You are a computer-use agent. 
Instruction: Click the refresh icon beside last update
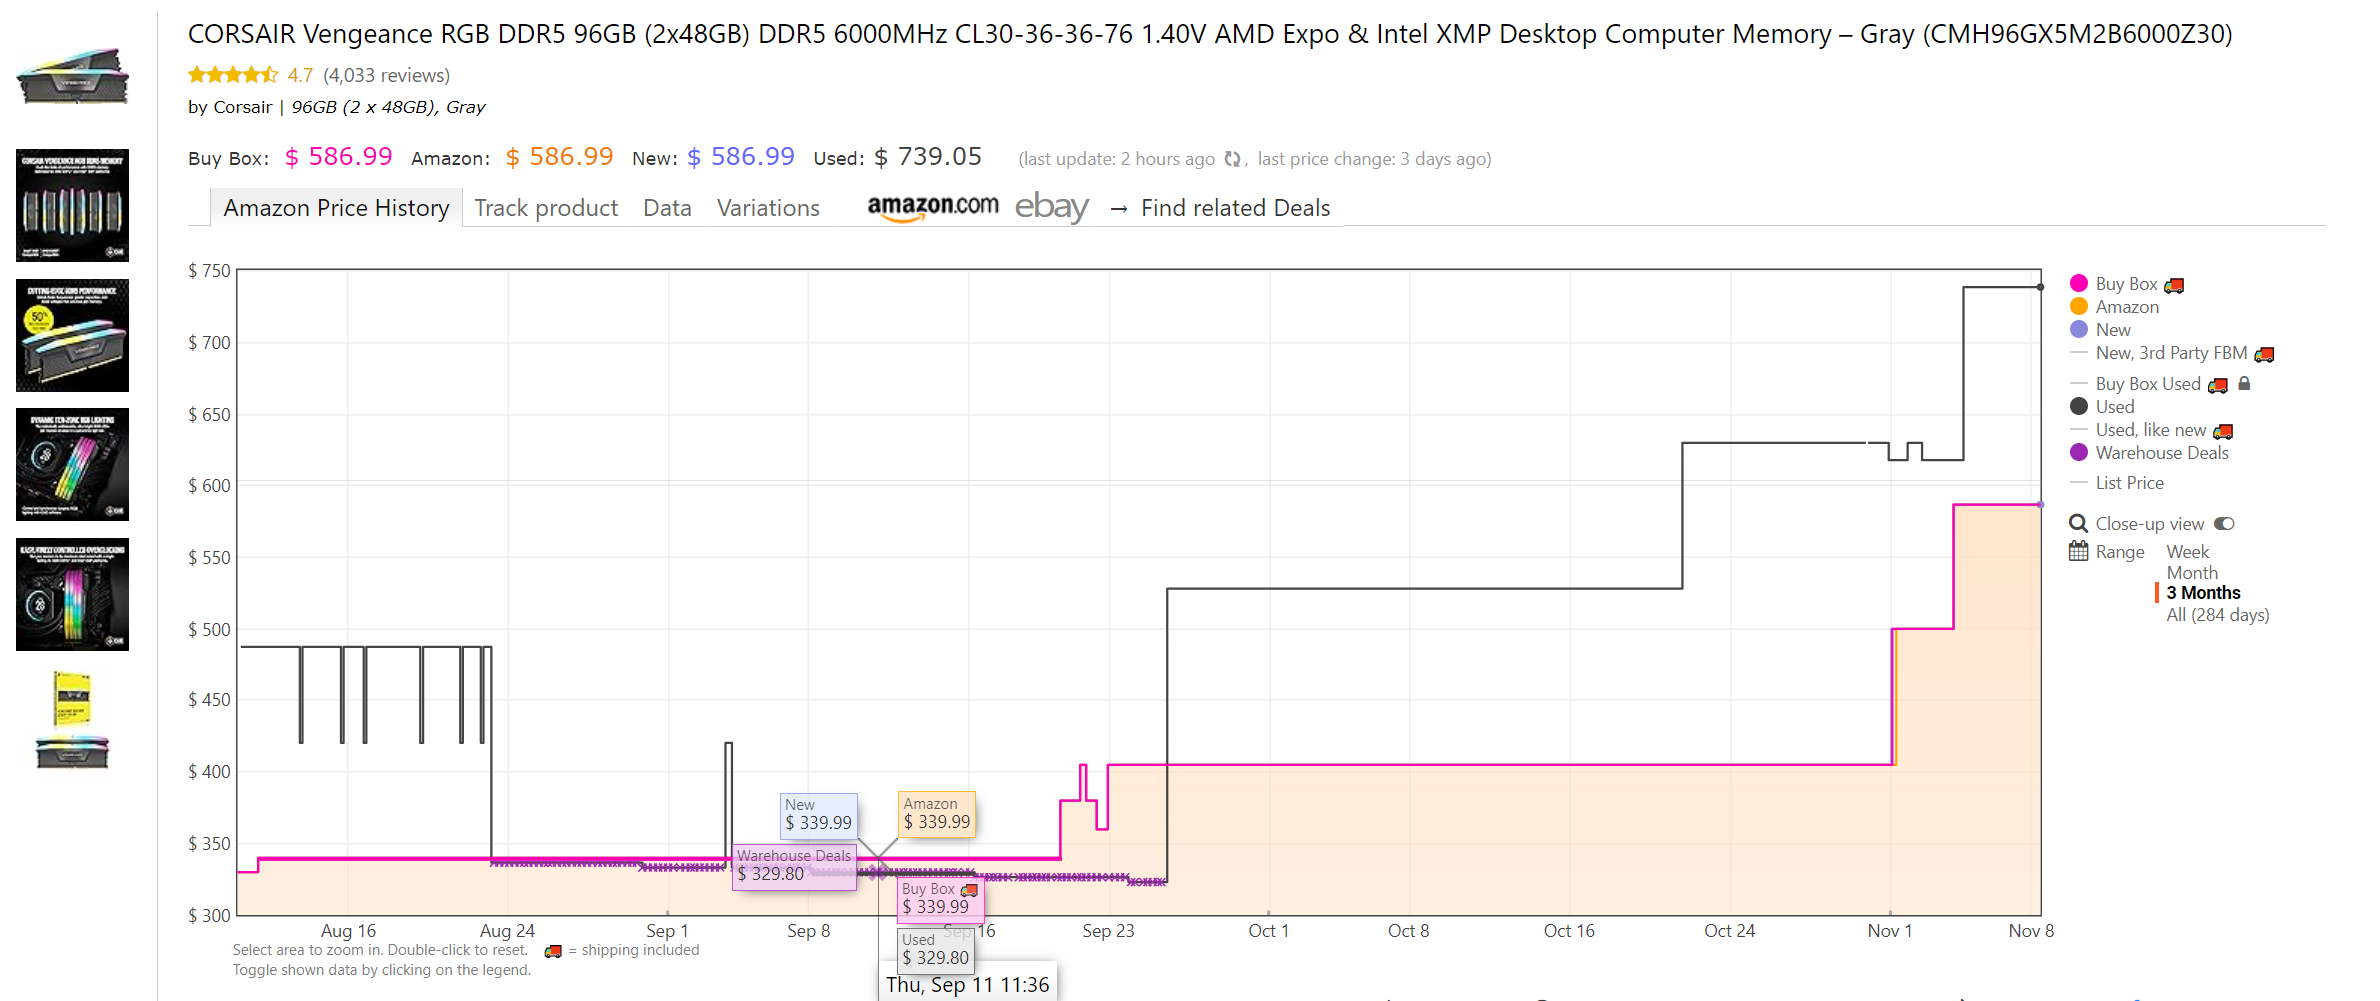click(1232, 159)
